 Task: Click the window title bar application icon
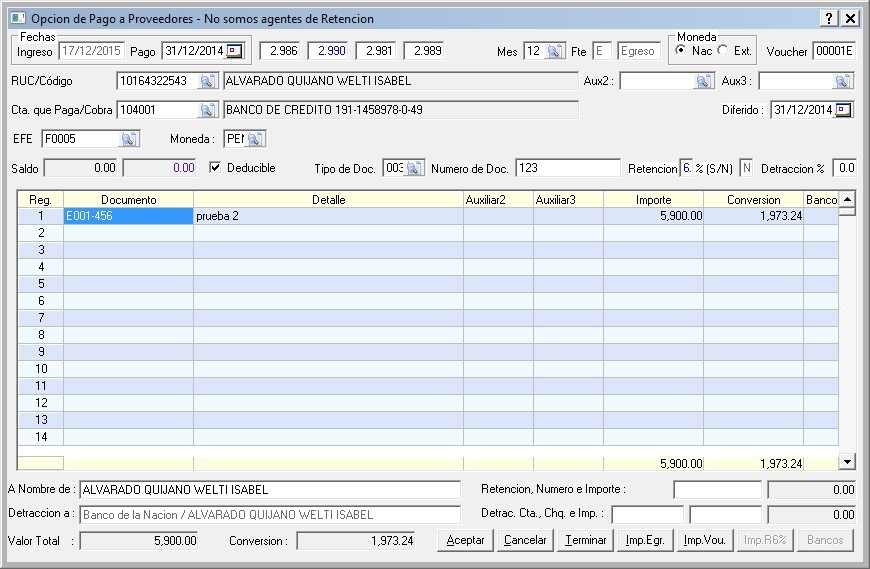[18, 18]
